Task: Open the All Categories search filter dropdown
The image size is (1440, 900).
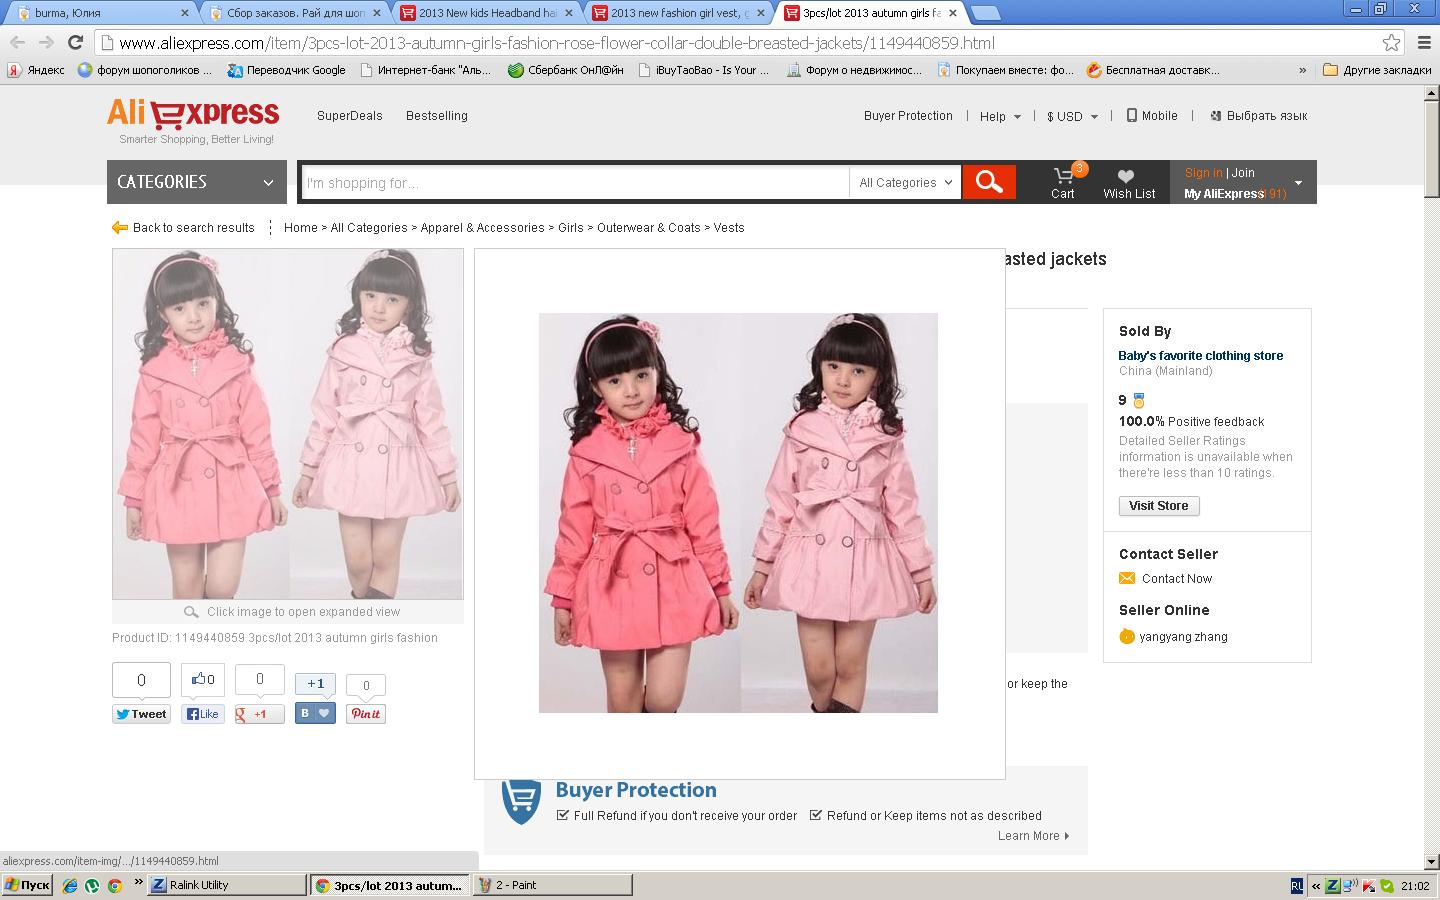Action: point(905,182)
